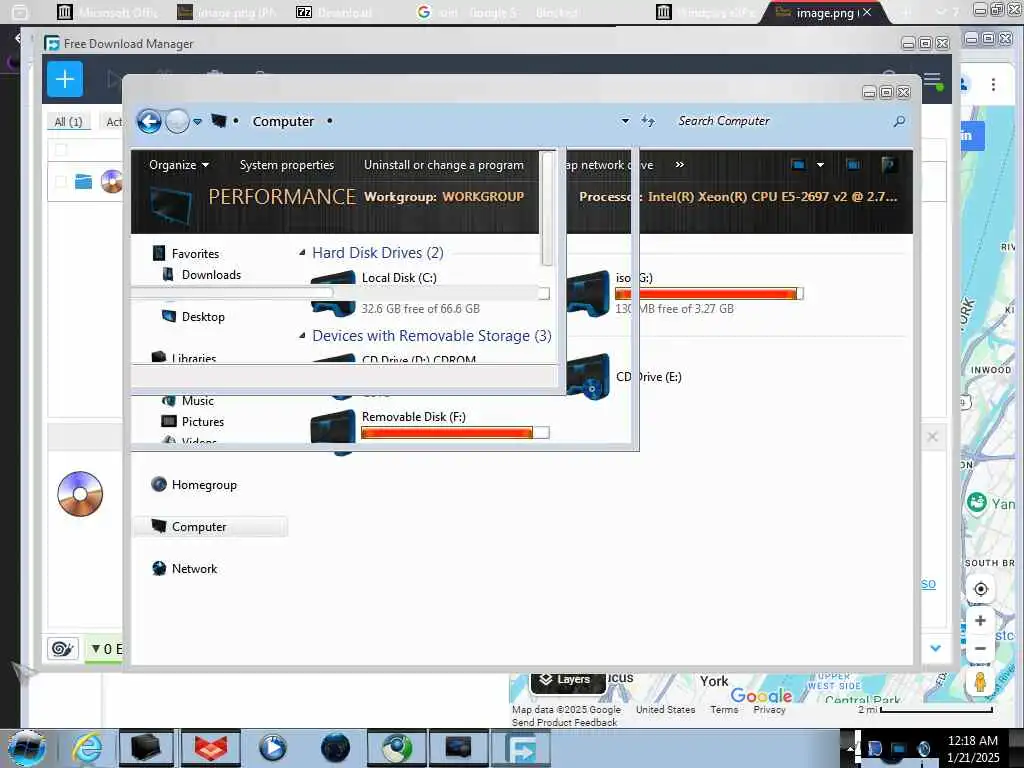Open the views dropdown arrow

tap(820, 165)
